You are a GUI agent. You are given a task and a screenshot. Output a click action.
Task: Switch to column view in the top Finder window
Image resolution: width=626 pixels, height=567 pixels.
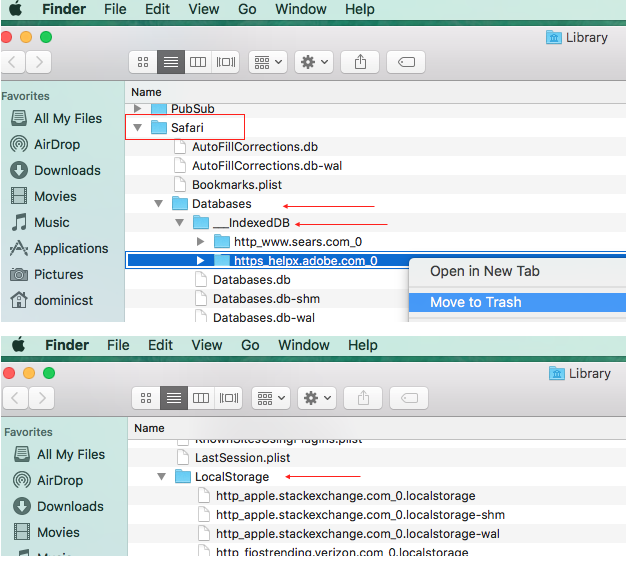click(198, 62)
